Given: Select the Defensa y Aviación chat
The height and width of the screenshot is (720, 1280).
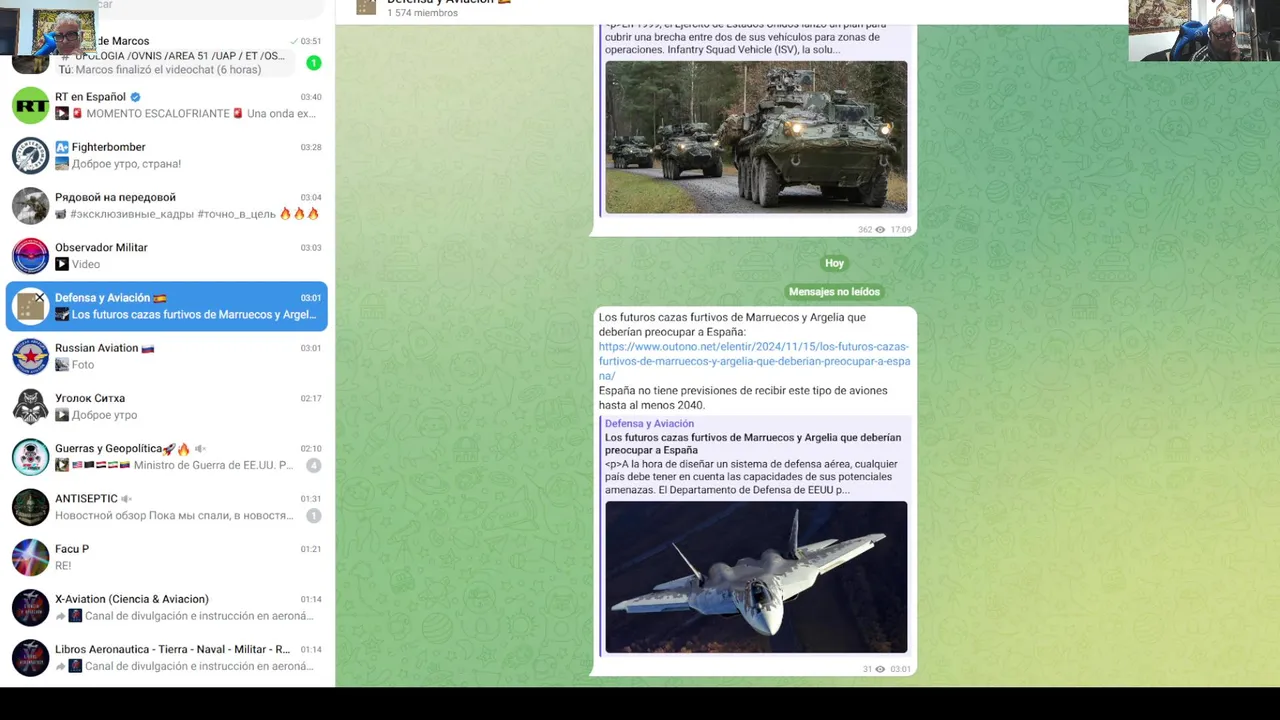Looking at the screenshot, I should (x=167, y=306).
